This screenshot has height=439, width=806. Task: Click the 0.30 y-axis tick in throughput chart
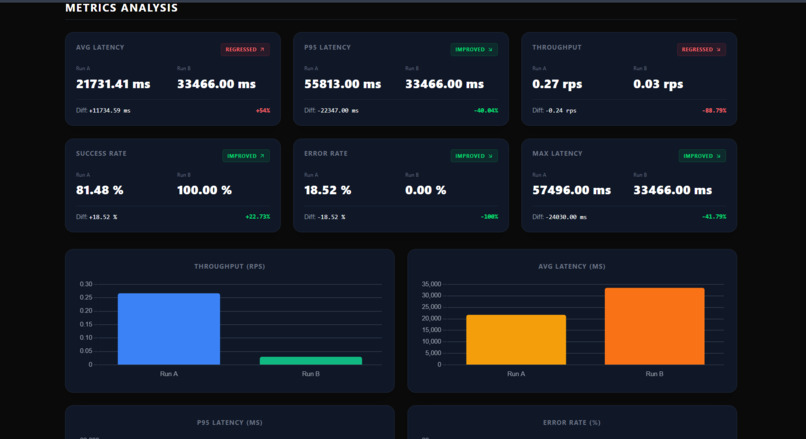86,284
